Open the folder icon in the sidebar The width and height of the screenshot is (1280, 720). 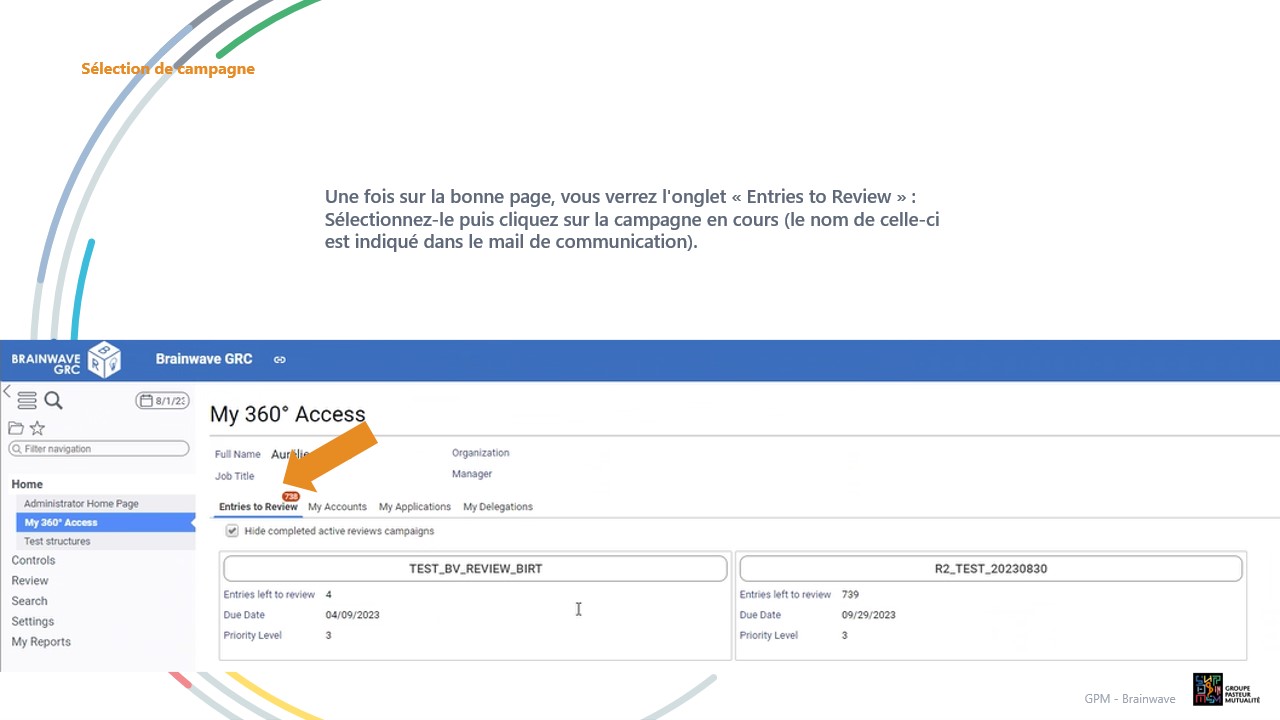[x=16, y=428]
